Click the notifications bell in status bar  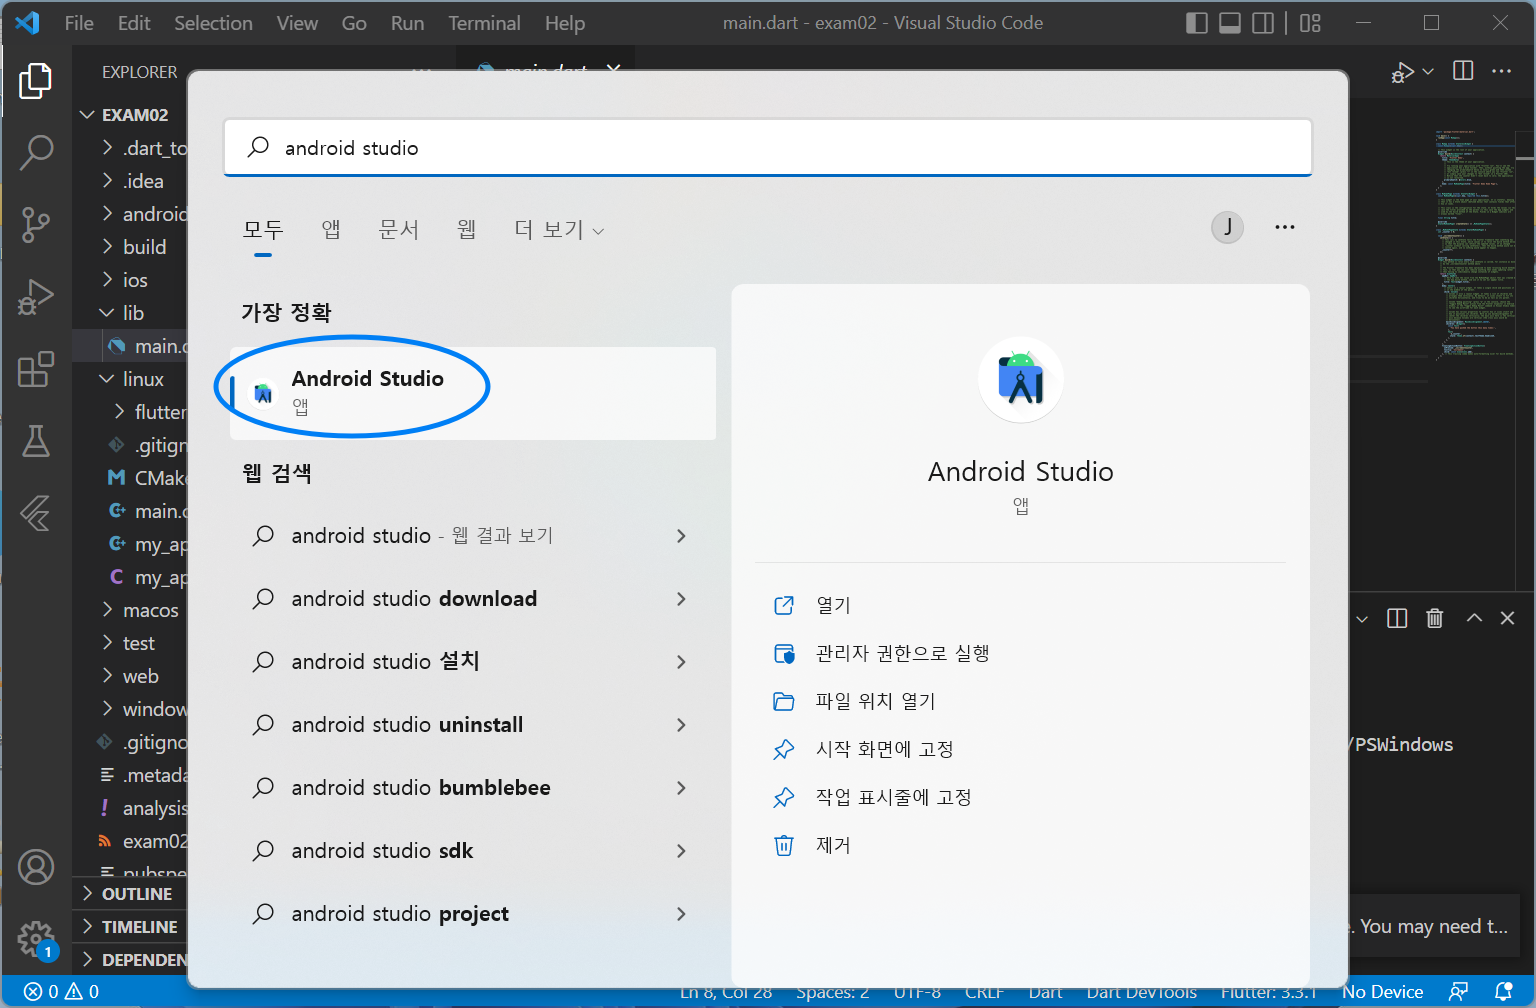[x=1503, y=991]
